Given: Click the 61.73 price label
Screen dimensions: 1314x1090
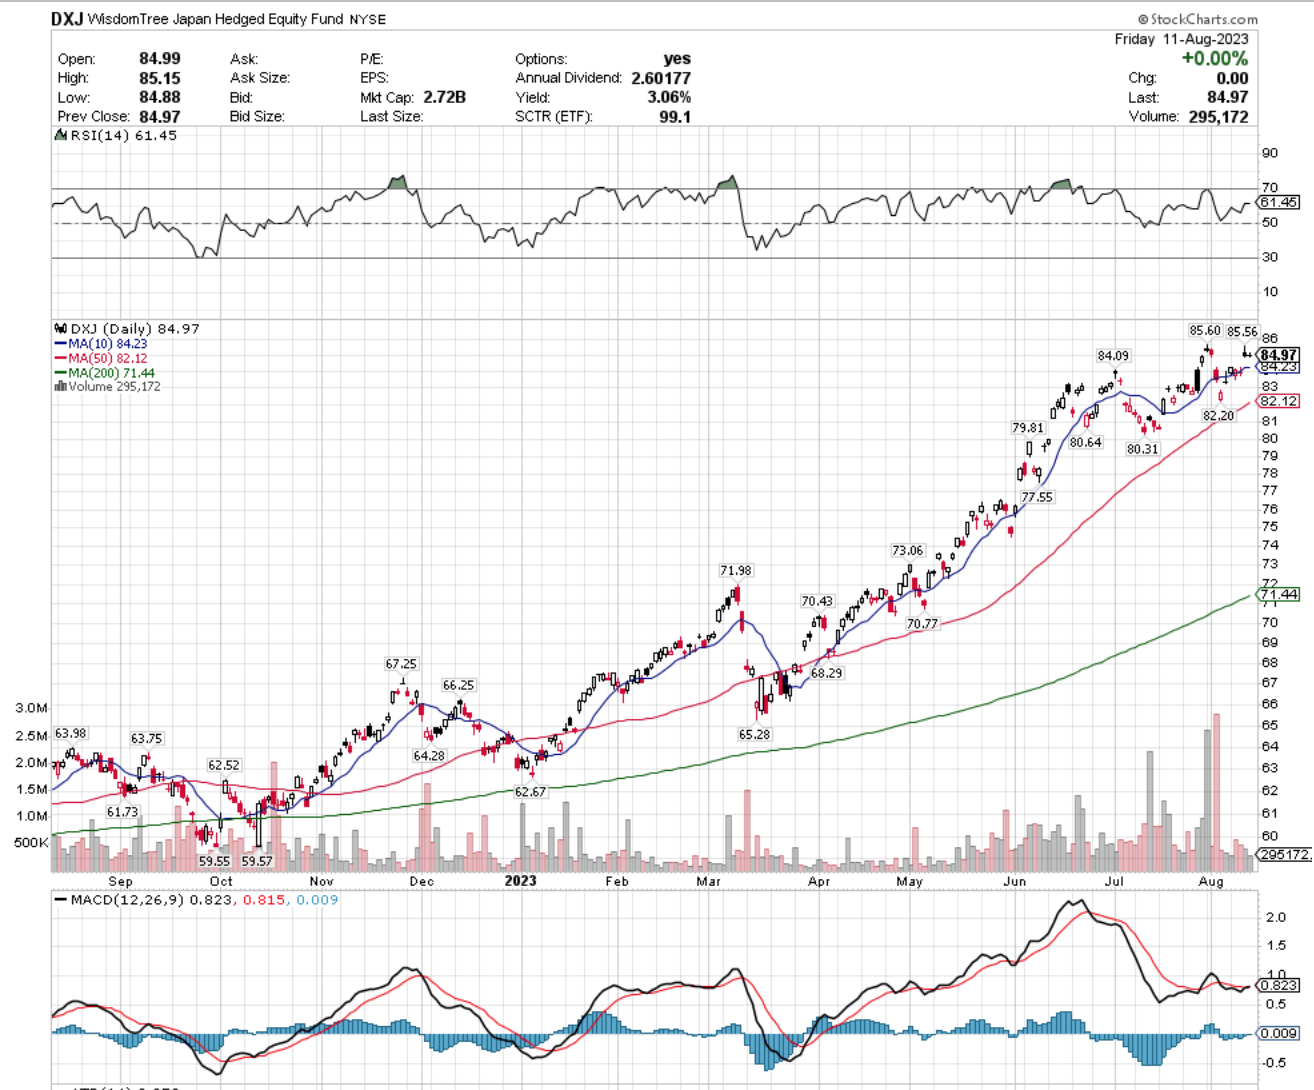Looking at the screenshot, I should tap(122, 812).
